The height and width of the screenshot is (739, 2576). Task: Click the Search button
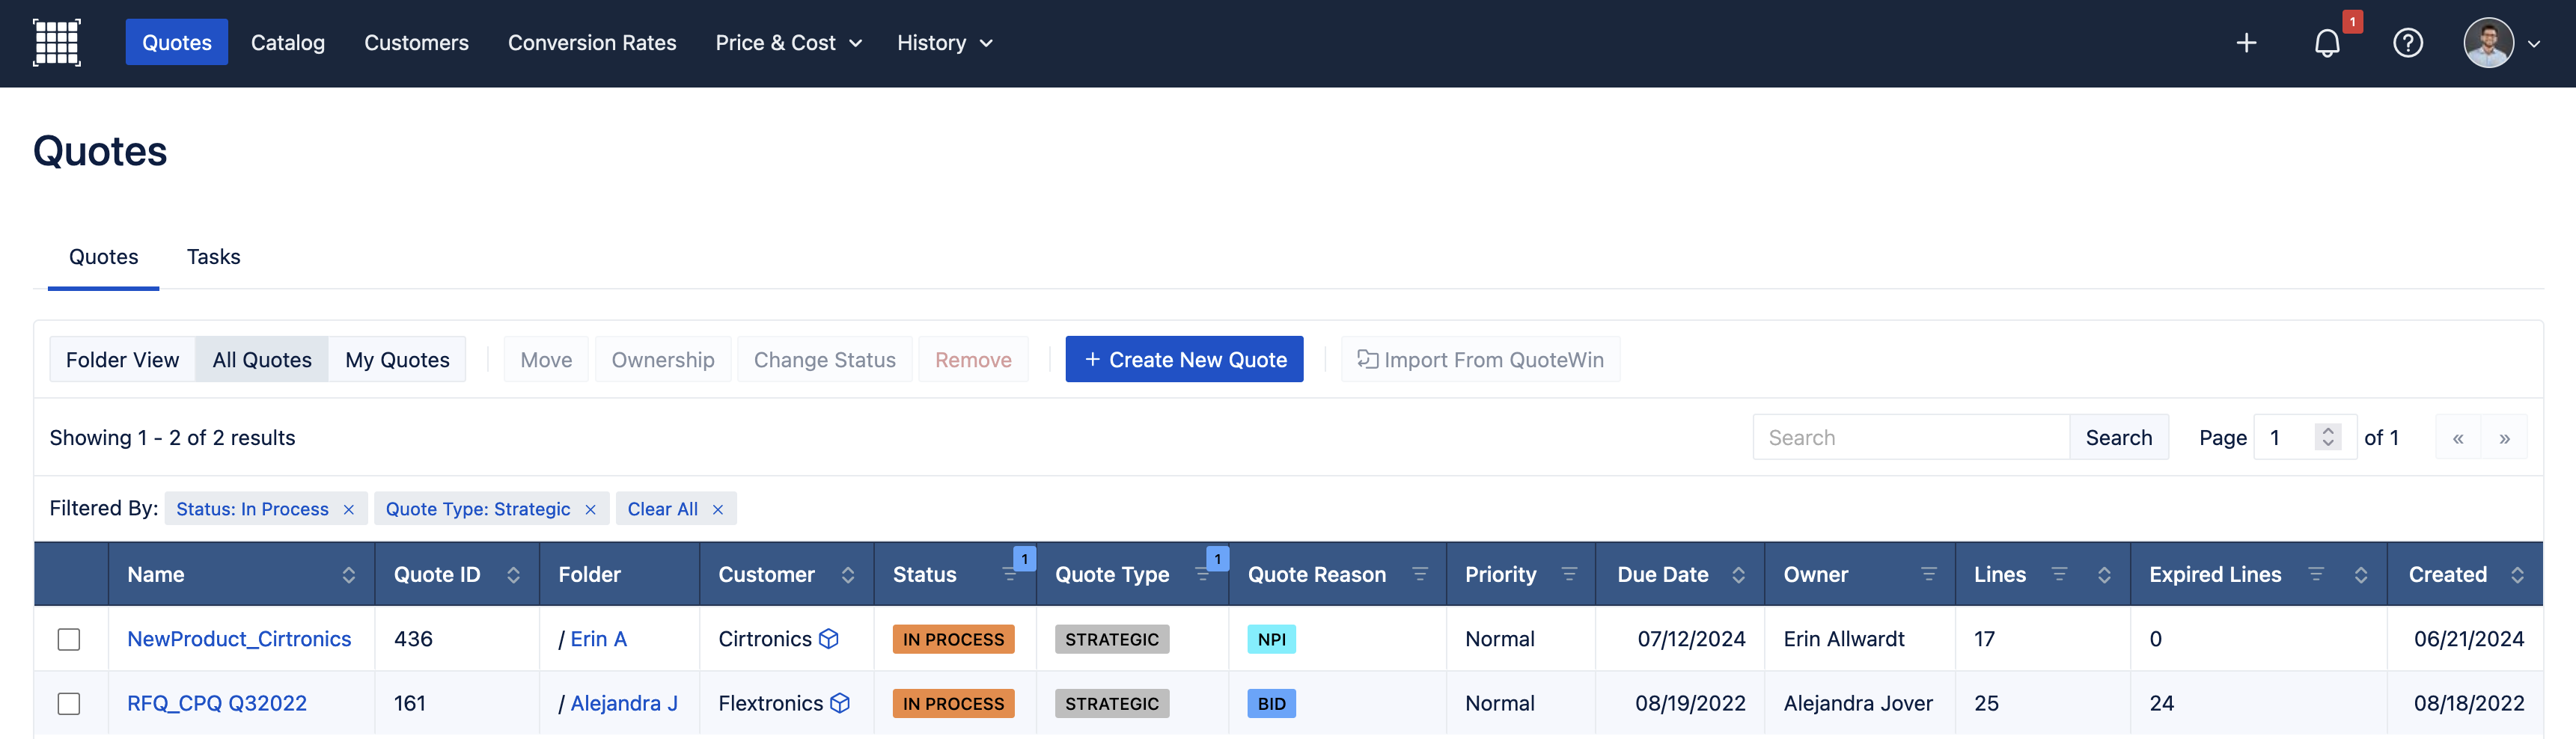[x=2118, y=437]
